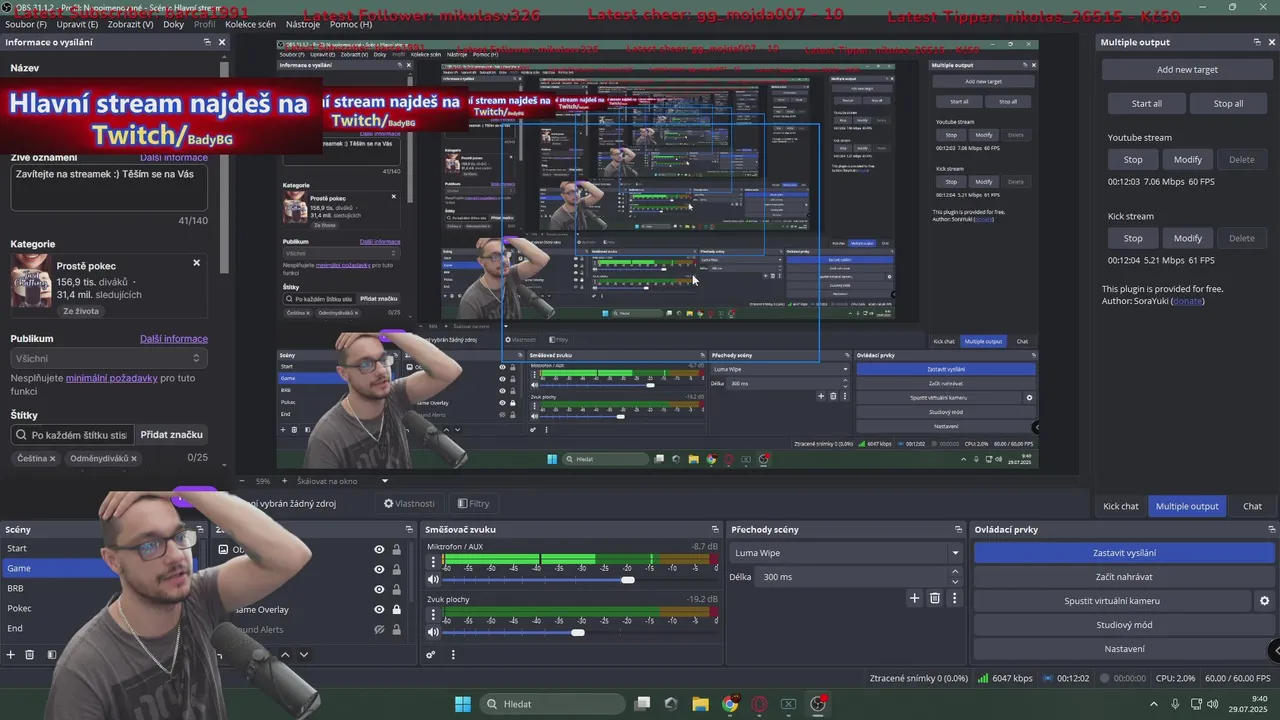The width and height of the screenshot is (1280, 720).
Task: Open transition properties three-dot menu
Action: coord(954,598)
